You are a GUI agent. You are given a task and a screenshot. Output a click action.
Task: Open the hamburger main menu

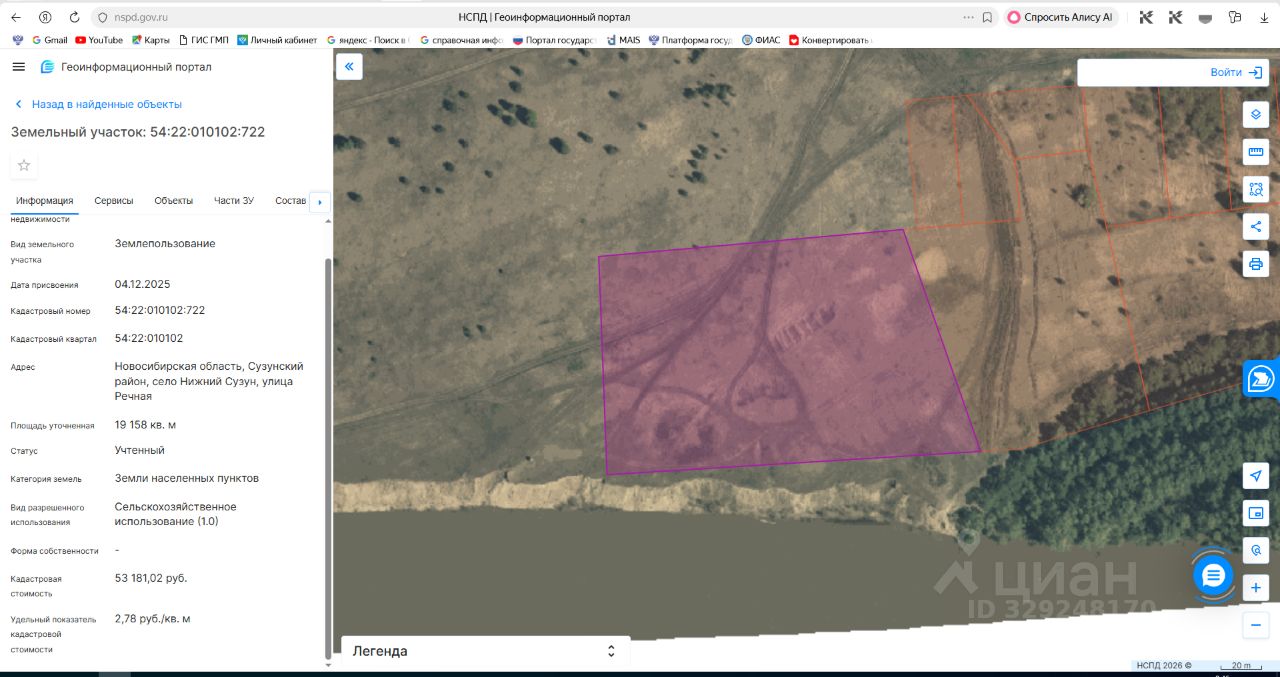(x=18, y=67)
